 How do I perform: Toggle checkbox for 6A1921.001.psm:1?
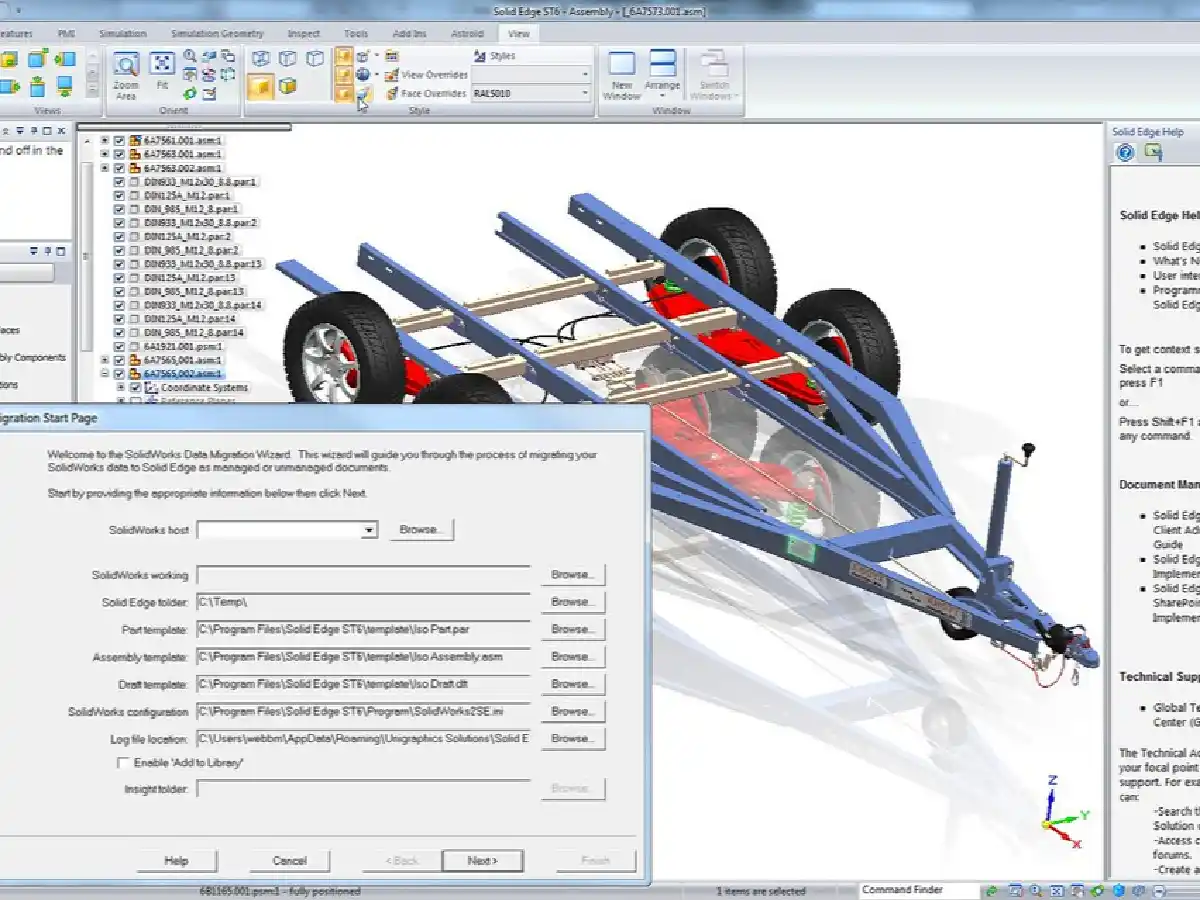pyautogui.click(x=120, y=346)
